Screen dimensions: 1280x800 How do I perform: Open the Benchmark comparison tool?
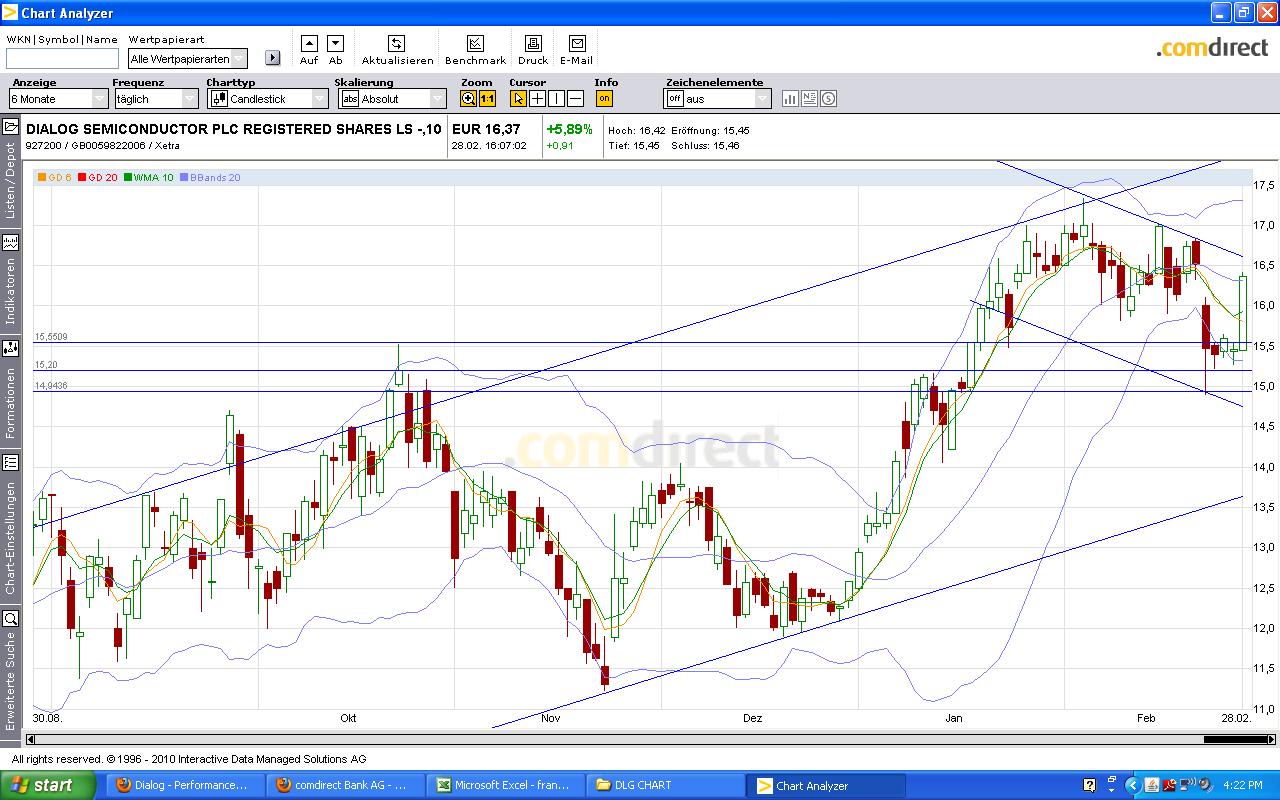[475, 43]
